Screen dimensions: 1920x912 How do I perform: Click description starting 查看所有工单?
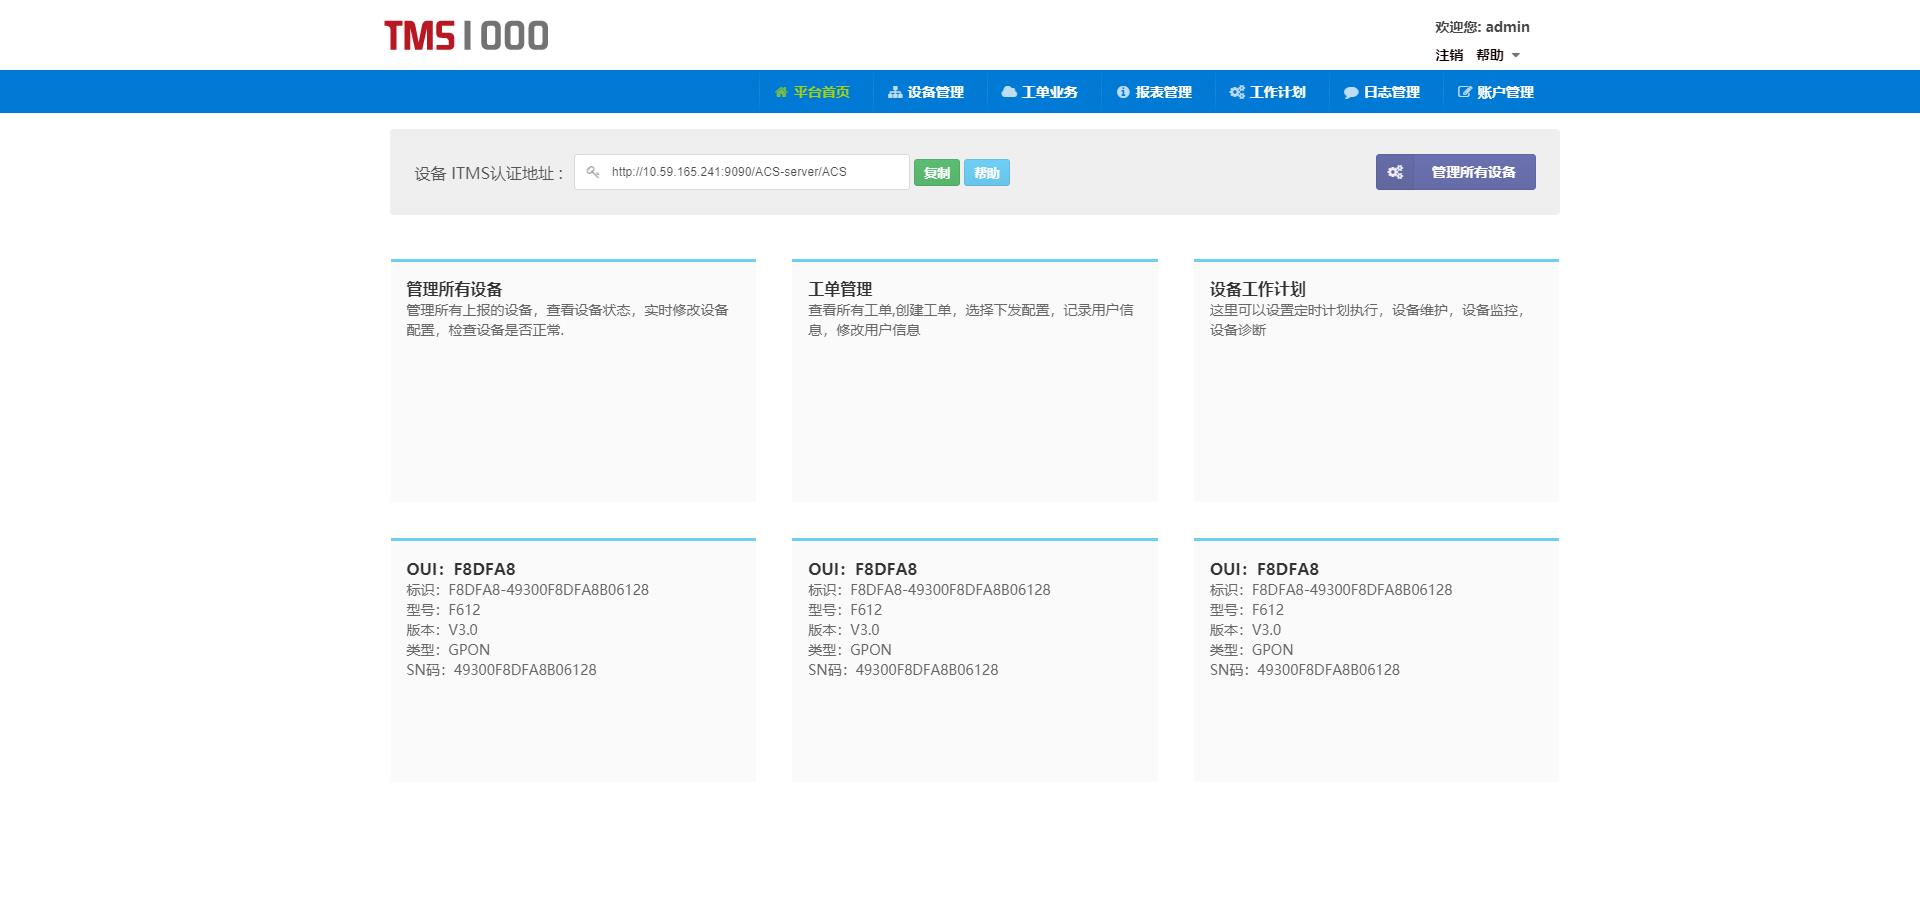970,320
